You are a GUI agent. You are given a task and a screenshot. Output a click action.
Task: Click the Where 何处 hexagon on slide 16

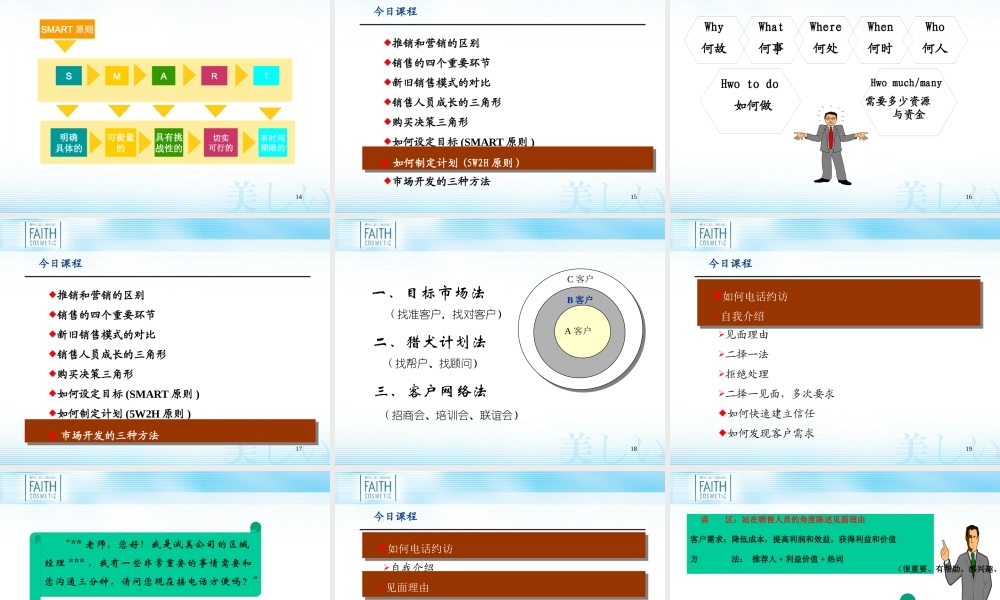point(825,38)
